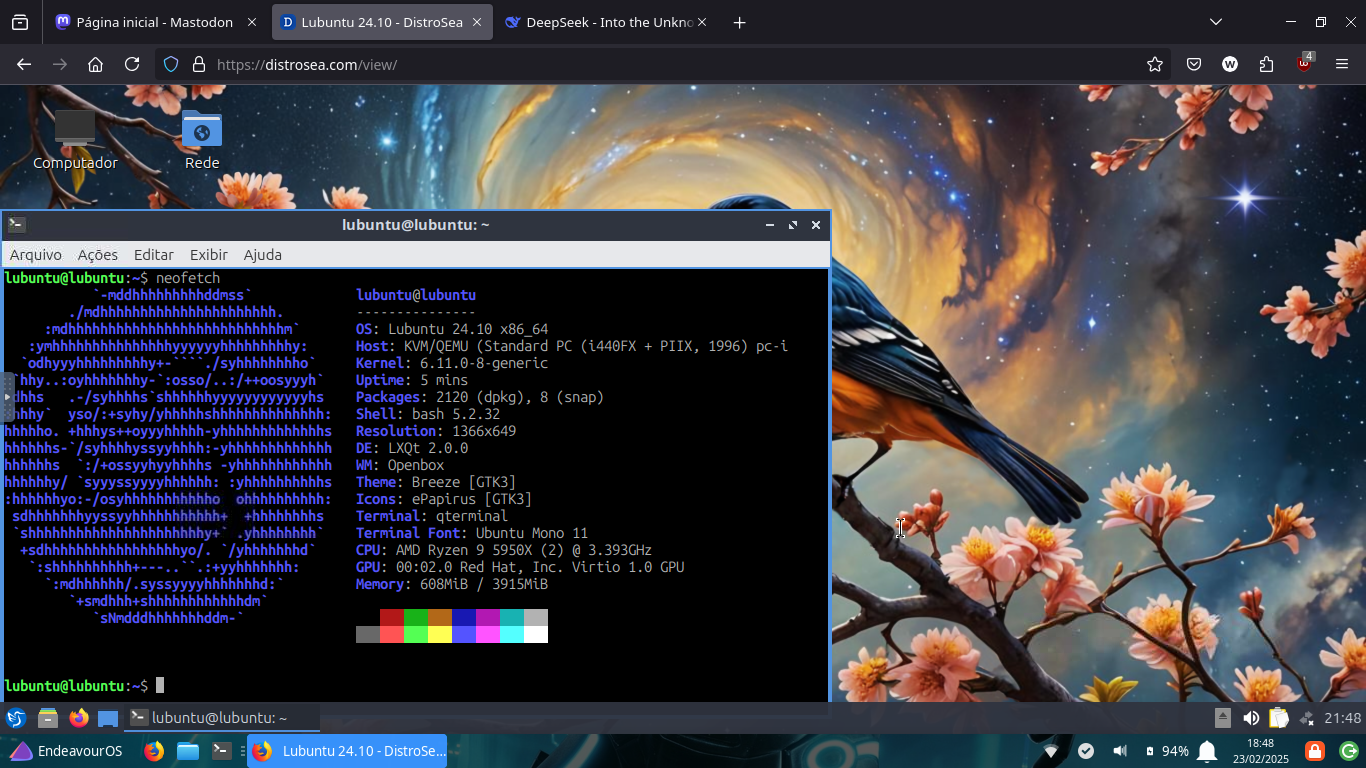
Task: Click show desktop icon in Lubuntu panel
Action: [108, 718]
